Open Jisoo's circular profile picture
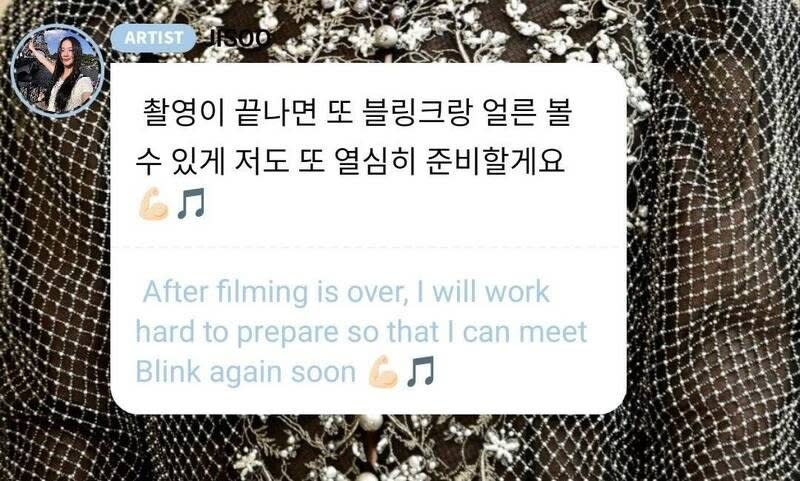This screenshot has height=481, width=800. point(58,71)
